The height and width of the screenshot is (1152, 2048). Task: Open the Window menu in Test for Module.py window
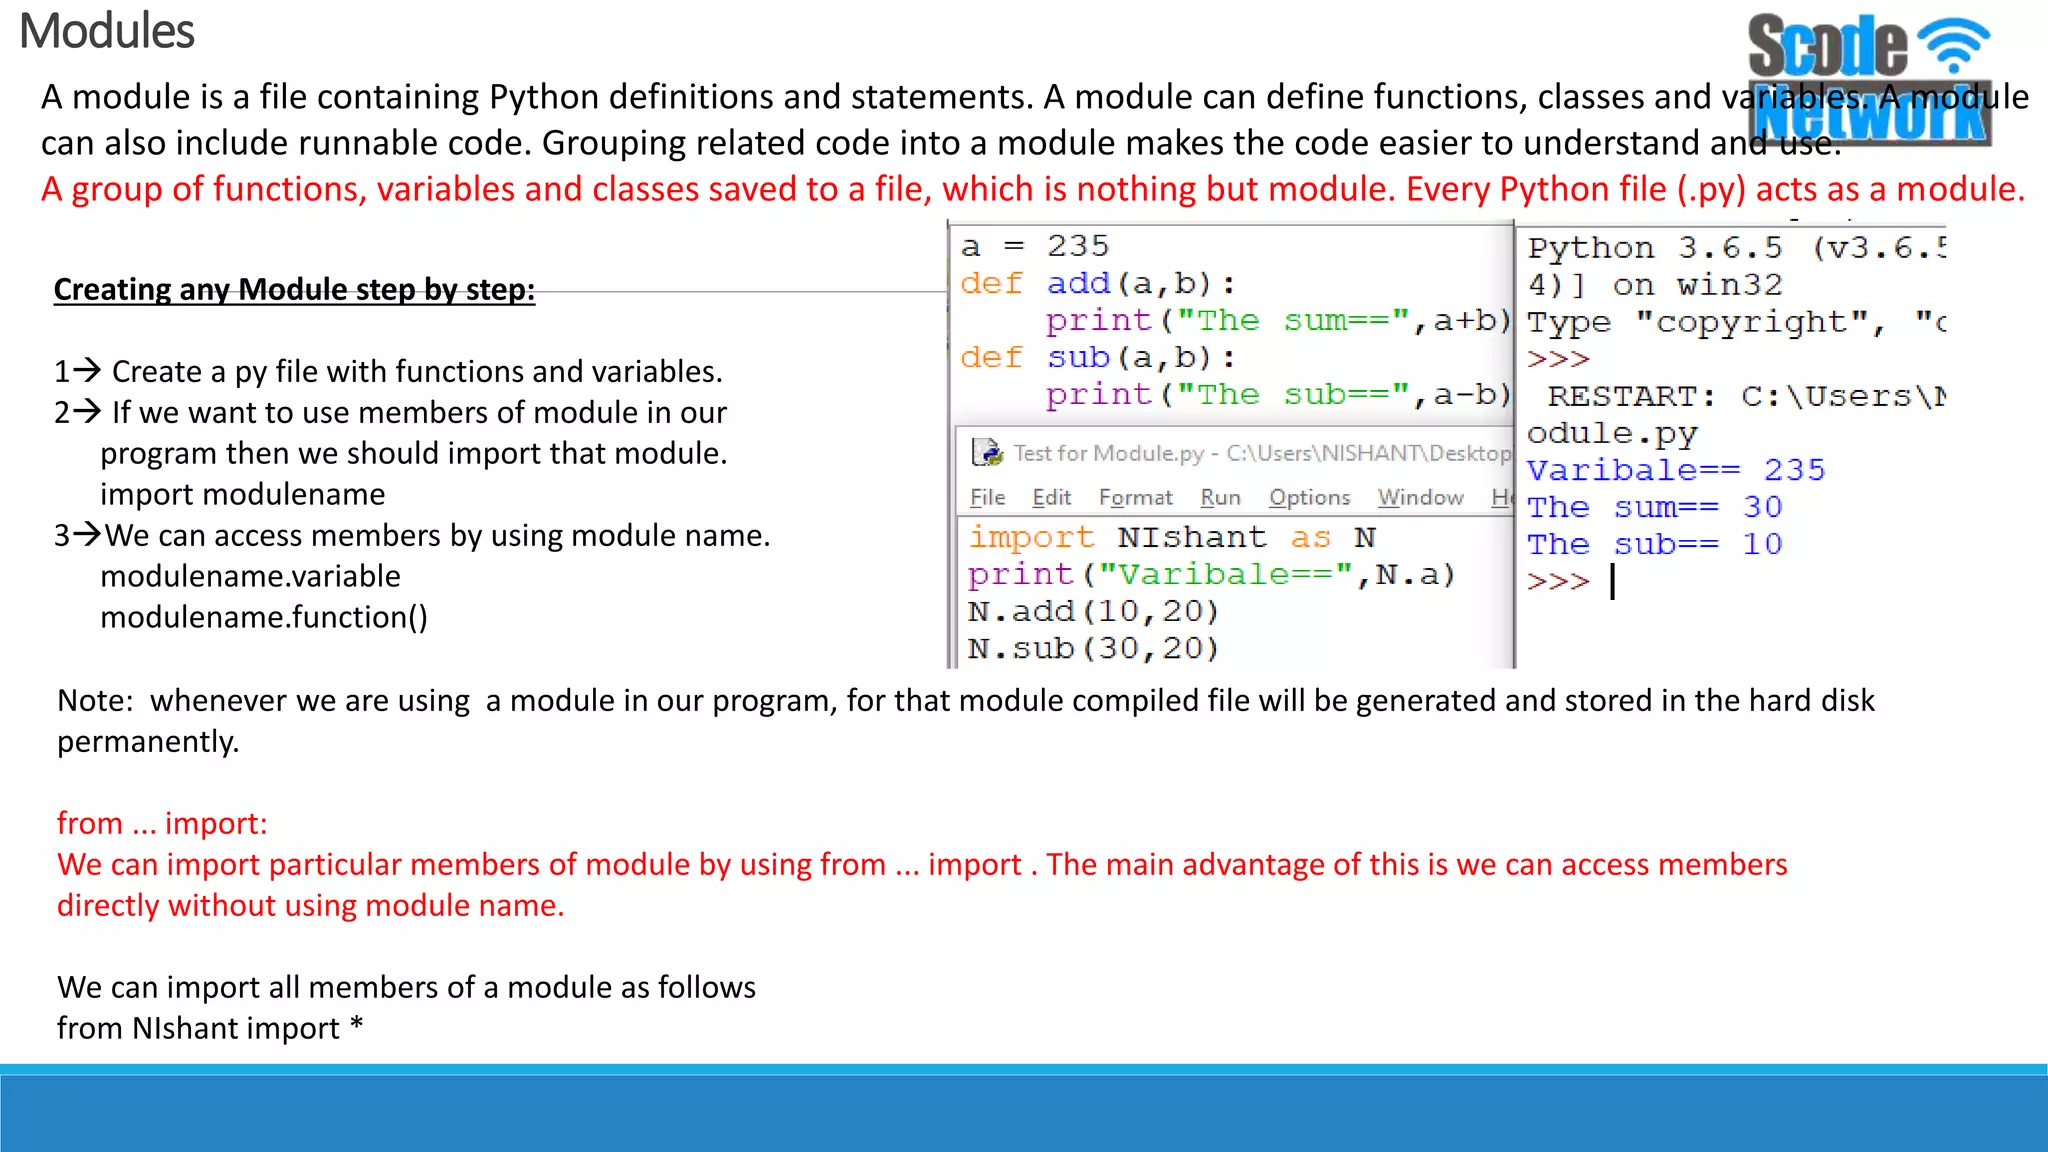1420,497
